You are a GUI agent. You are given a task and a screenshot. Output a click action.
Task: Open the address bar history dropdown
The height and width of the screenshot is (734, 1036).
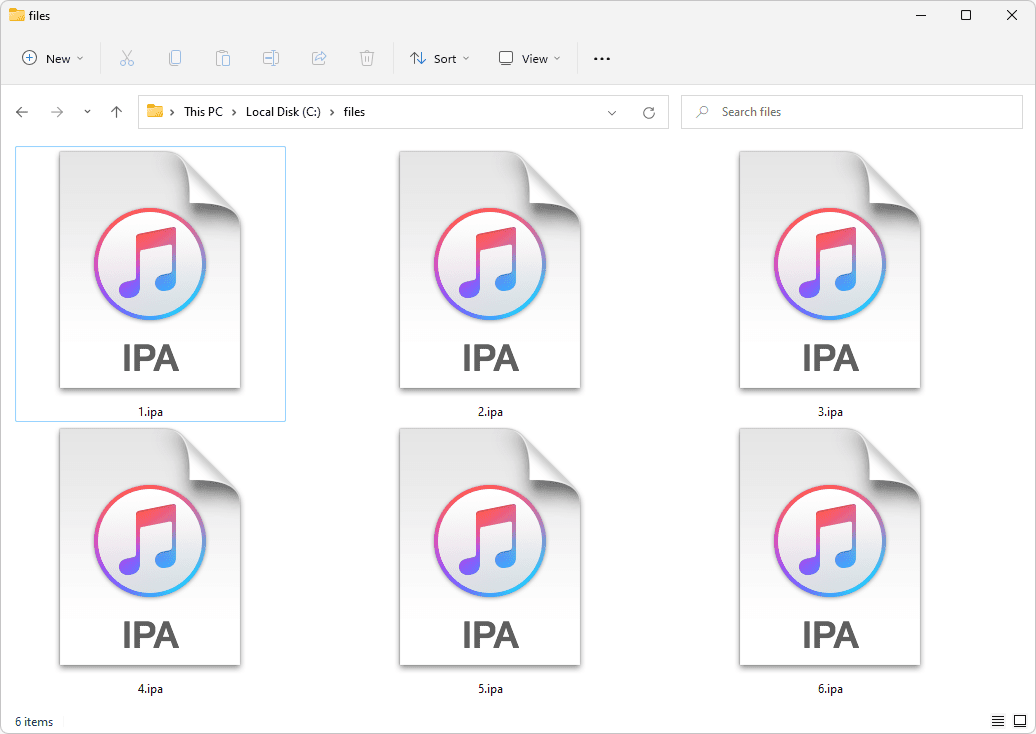(x=612, y=112)
